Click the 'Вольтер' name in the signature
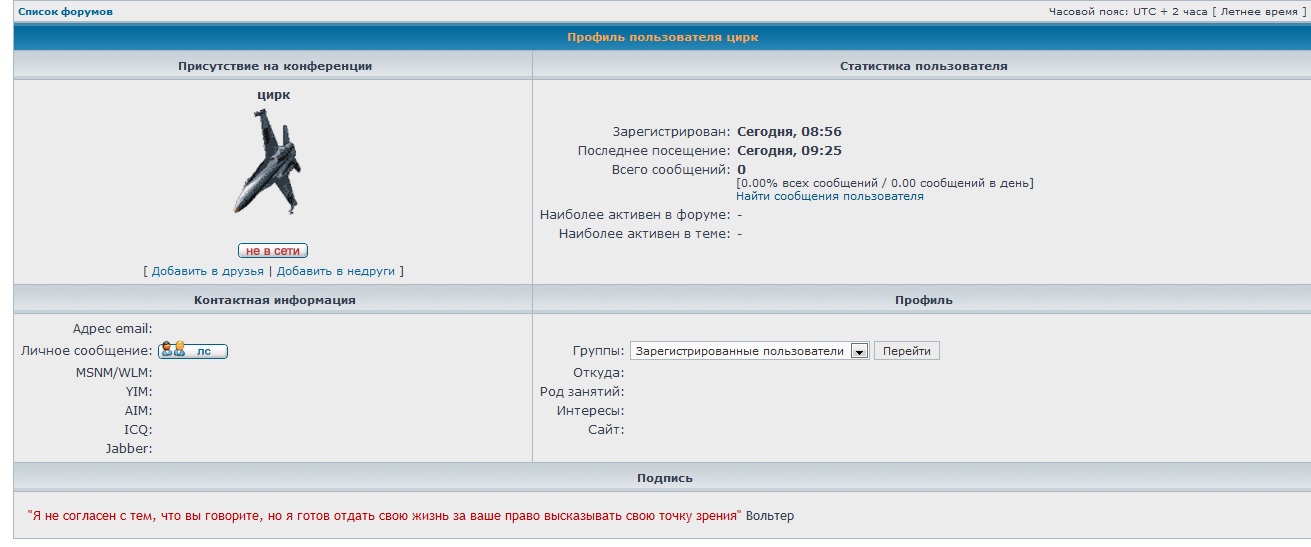1311x547 pixels. pyautogui.click(x=770, y=516)
